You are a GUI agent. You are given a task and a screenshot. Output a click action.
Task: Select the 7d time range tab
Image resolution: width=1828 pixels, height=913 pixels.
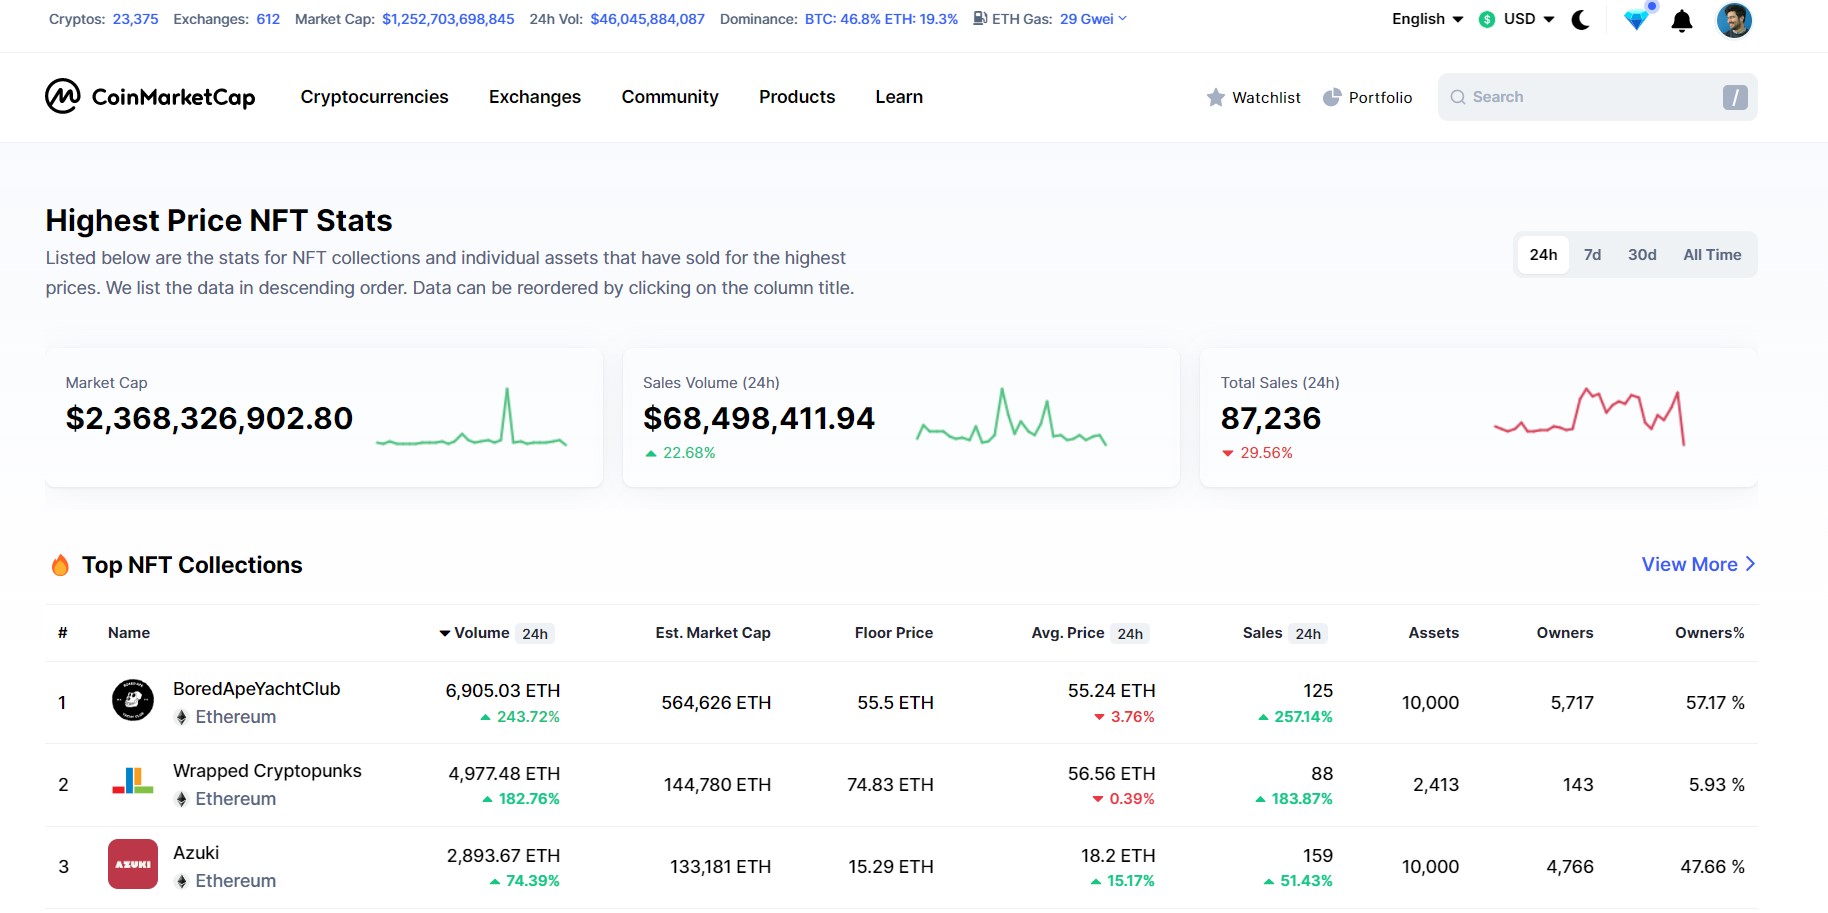(1592, 255)
